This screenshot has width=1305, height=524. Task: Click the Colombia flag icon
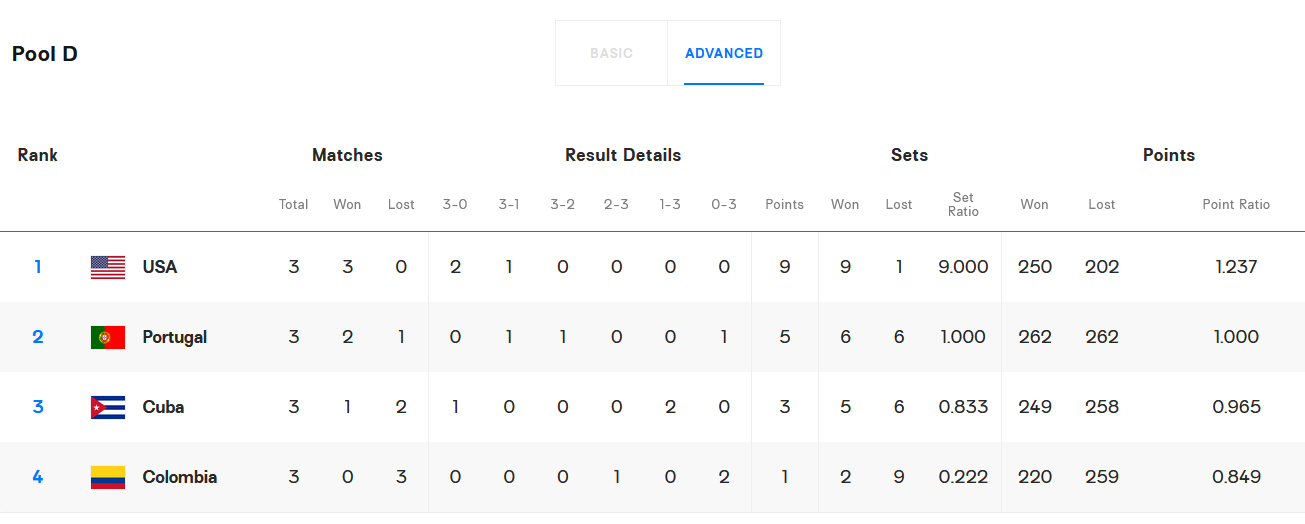[x=108, y=477]
